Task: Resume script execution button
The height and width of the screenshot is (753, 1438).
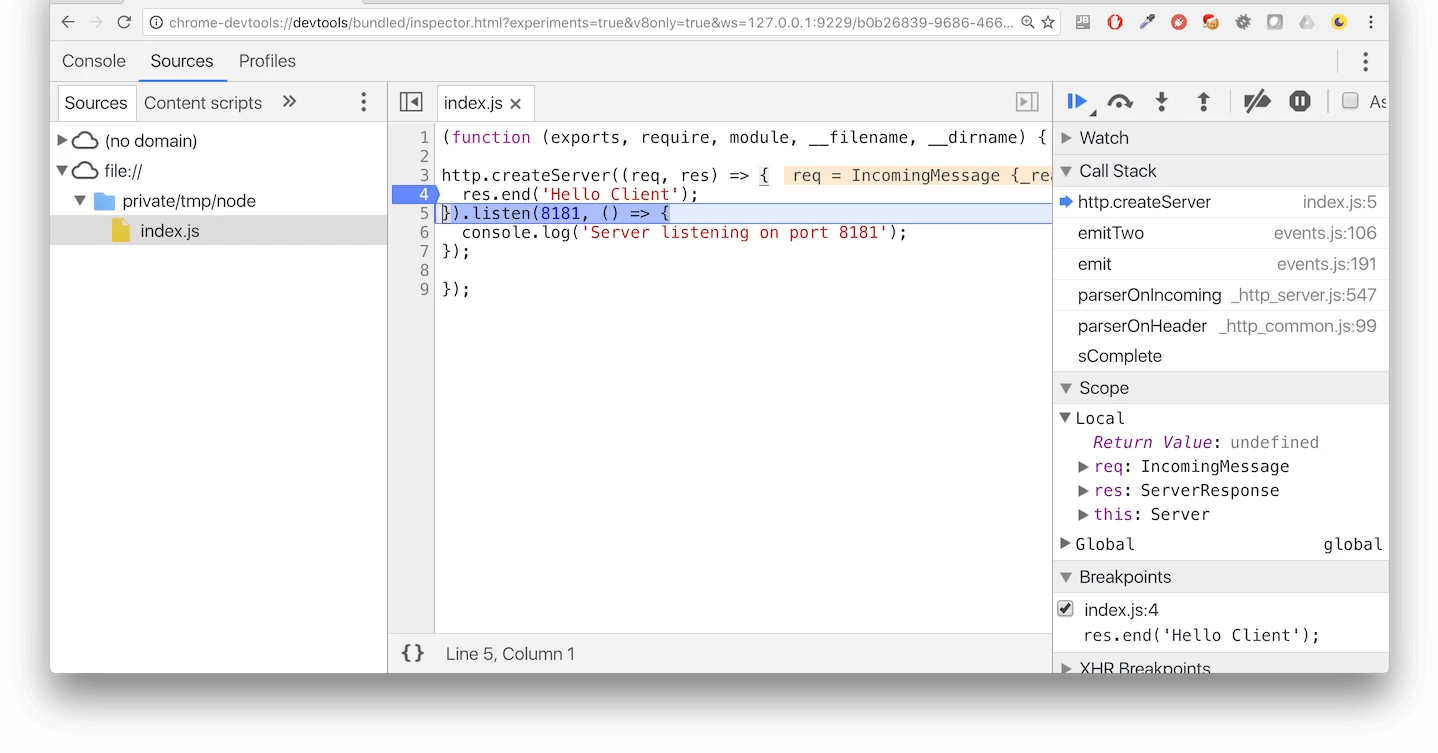Action: coord(1077,101)
